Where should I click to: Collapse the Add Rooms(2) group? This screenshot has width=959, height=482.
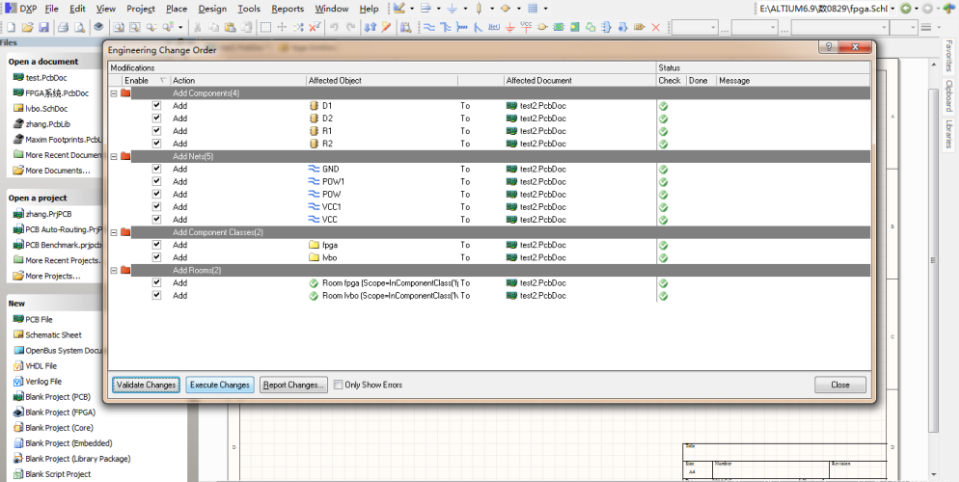114,270
